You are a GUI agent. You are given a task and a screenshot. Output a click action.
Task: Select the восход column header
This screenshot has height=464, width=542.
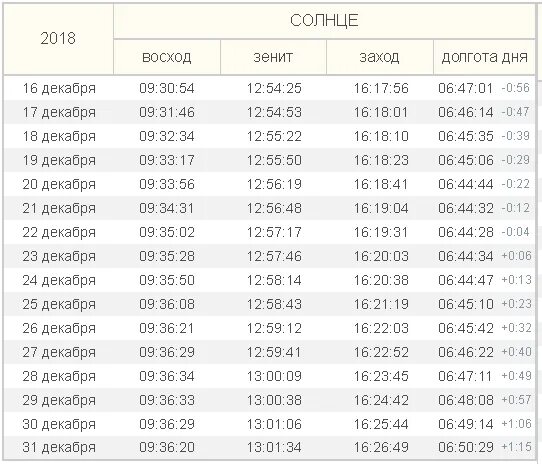click(x=167, y=57)
